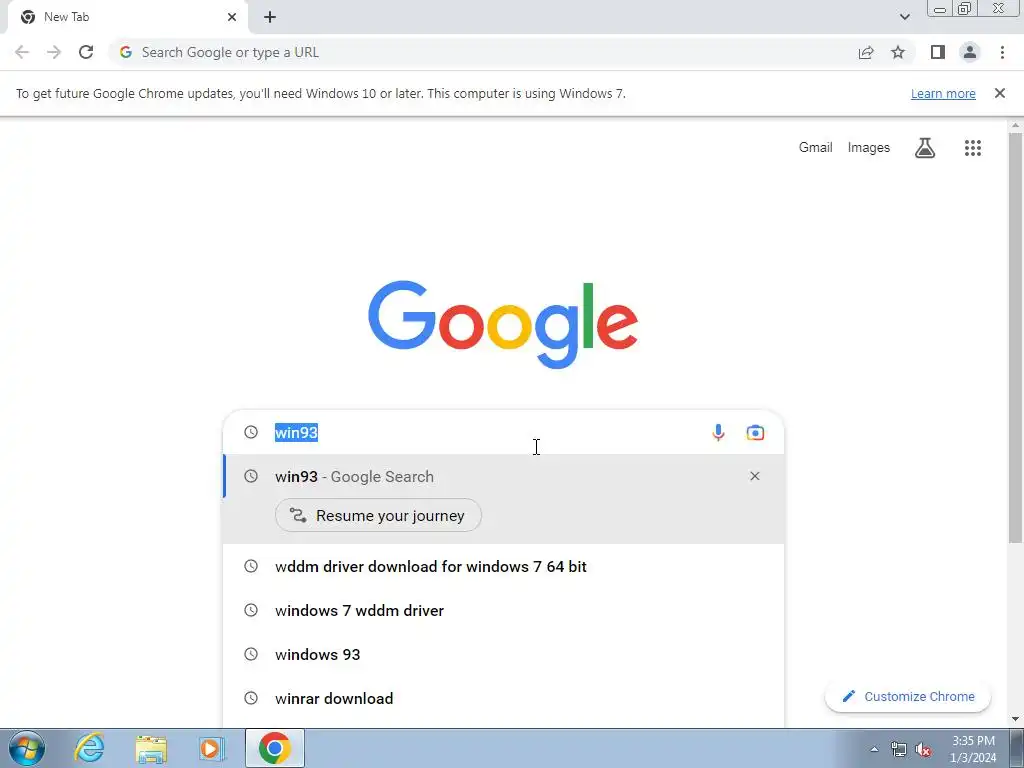Select the windows 7 wddm driver suggestion
The height and width of the screenshot is (768, 1024).
coord(503,611)
